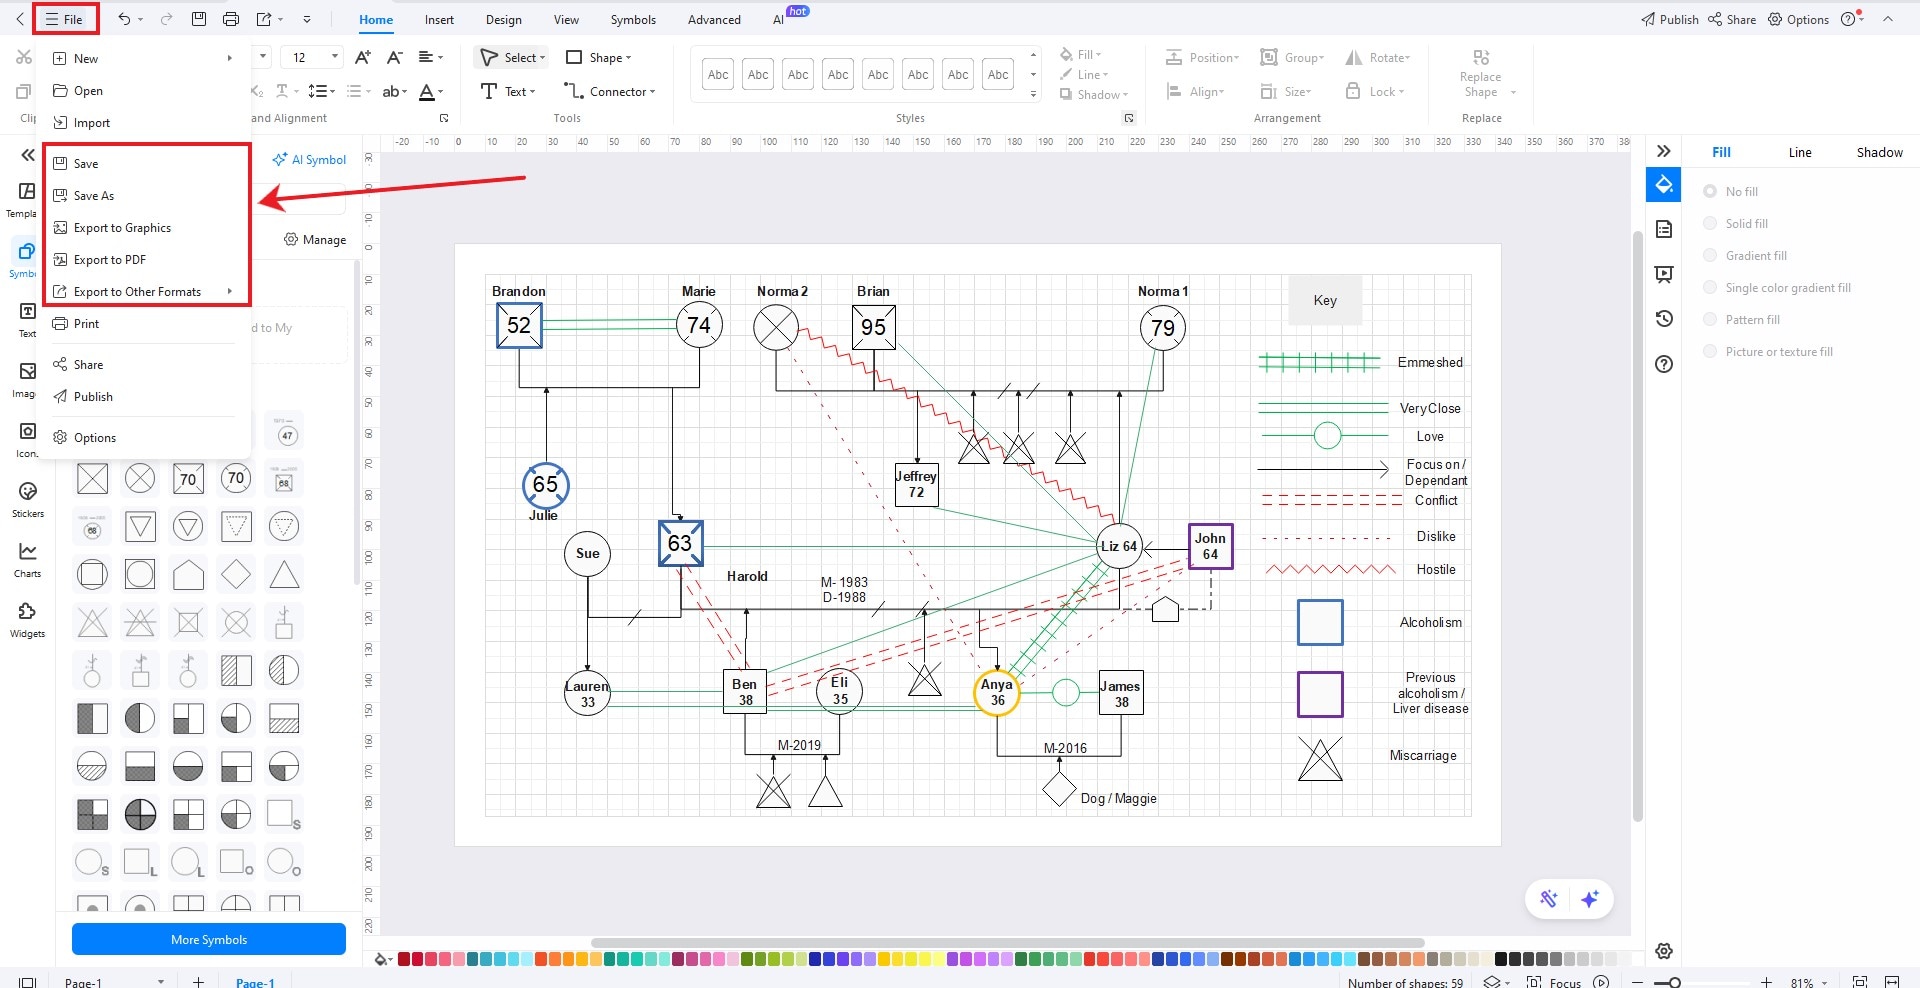Click the More Symbols button
The image size is (1920, 988).
209,939
